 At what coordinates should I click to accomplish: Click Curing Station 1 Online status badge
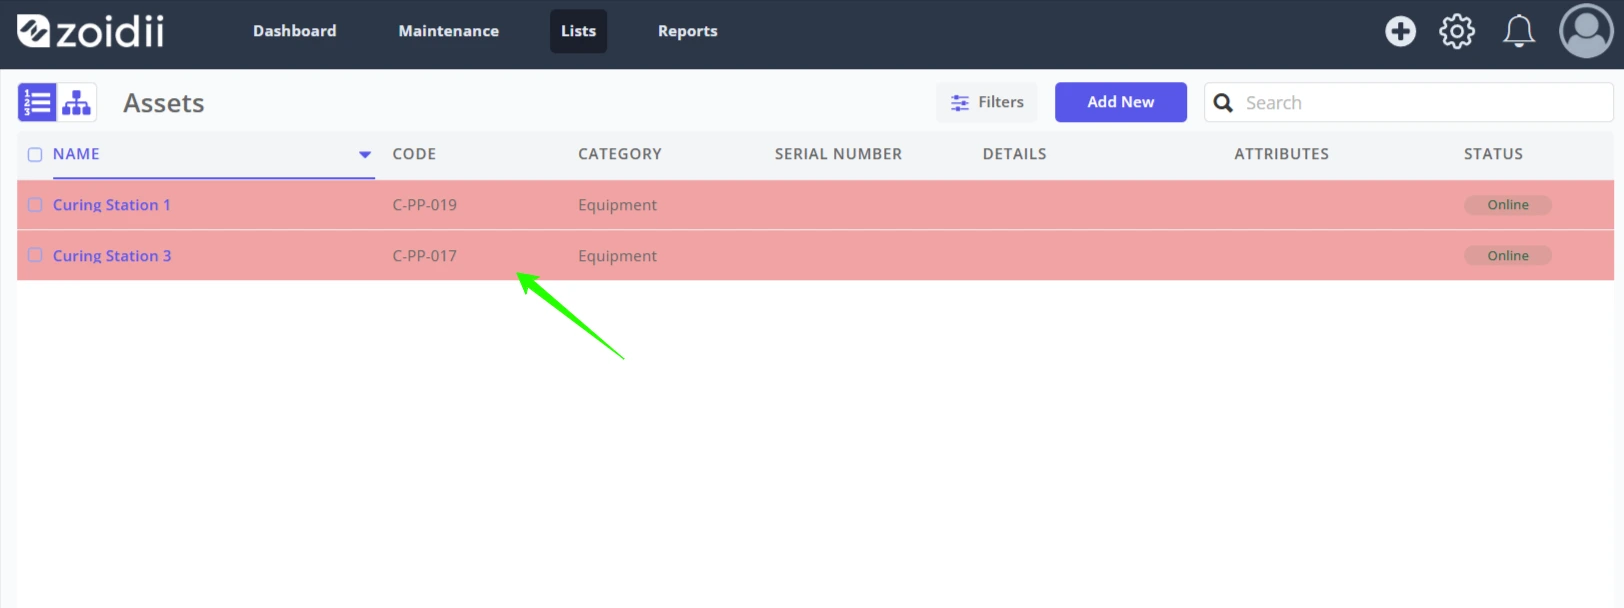pos(1508,205)
